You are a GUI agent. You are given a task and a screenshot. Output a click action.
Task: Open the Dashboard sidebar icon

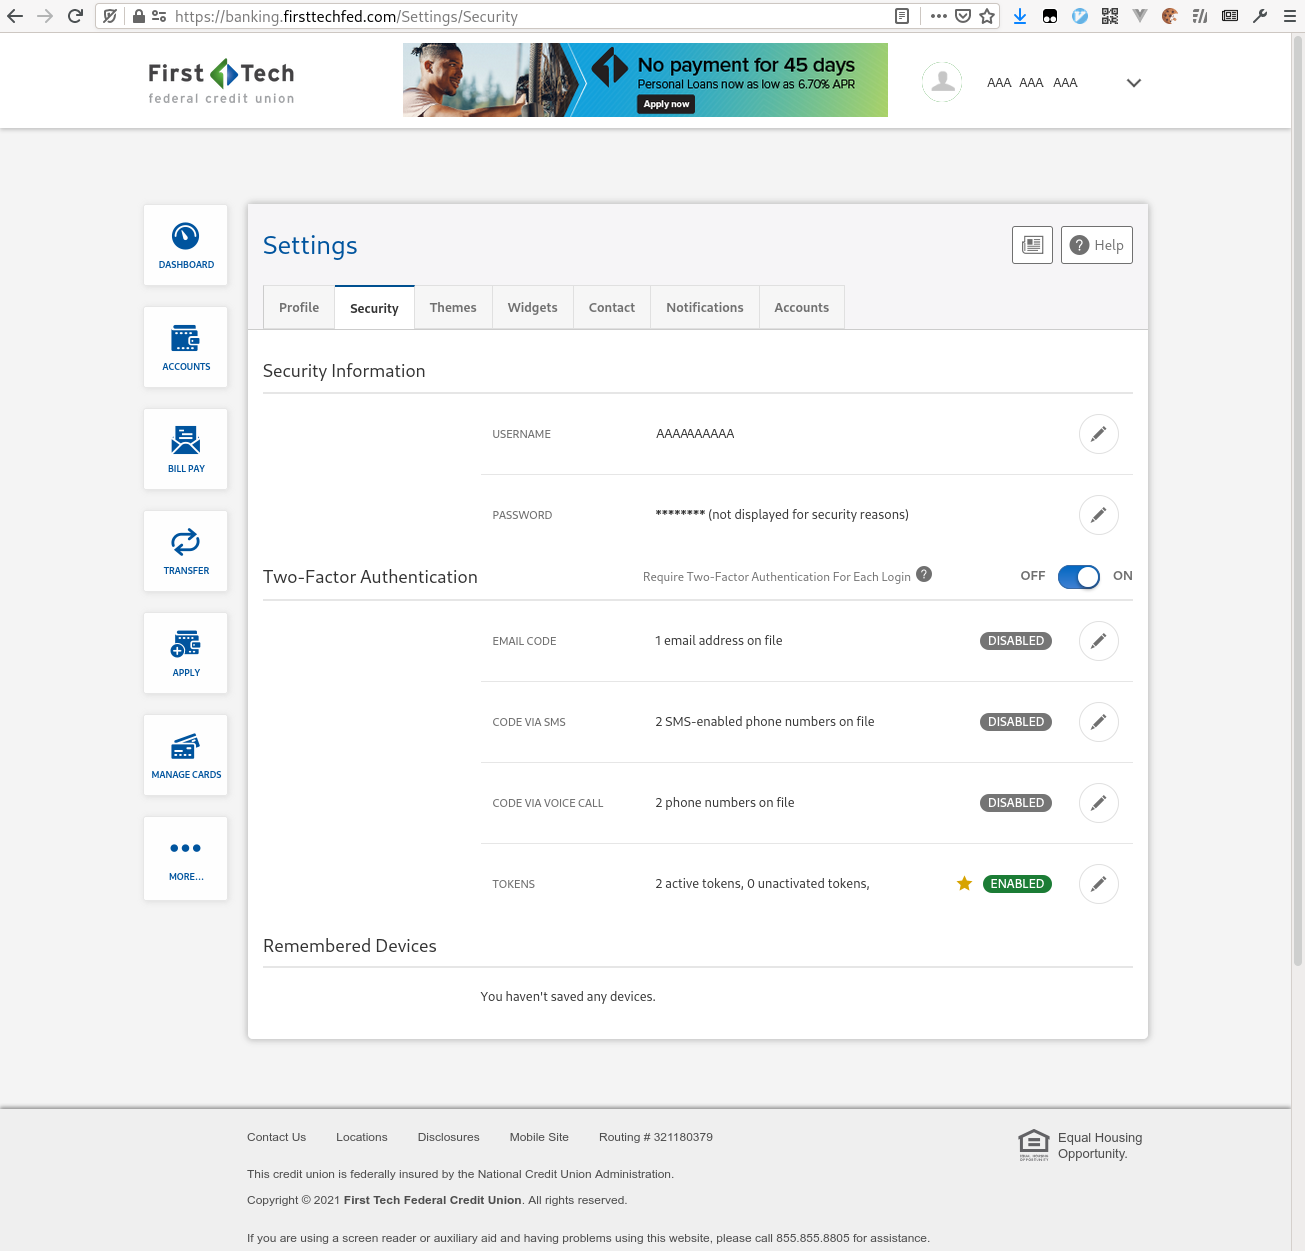pos(186,245)
